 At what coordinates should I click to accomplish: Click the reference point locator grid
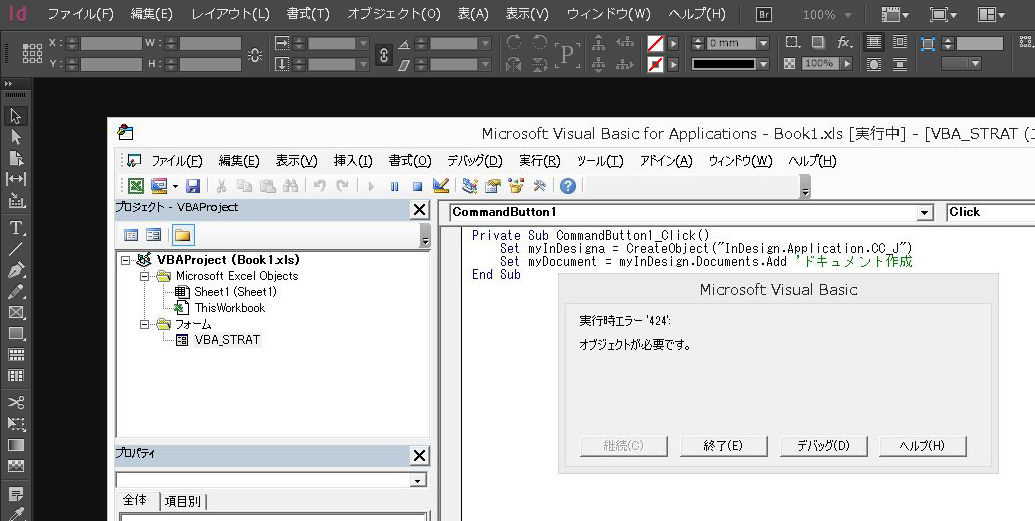click(x=32, y=53)
